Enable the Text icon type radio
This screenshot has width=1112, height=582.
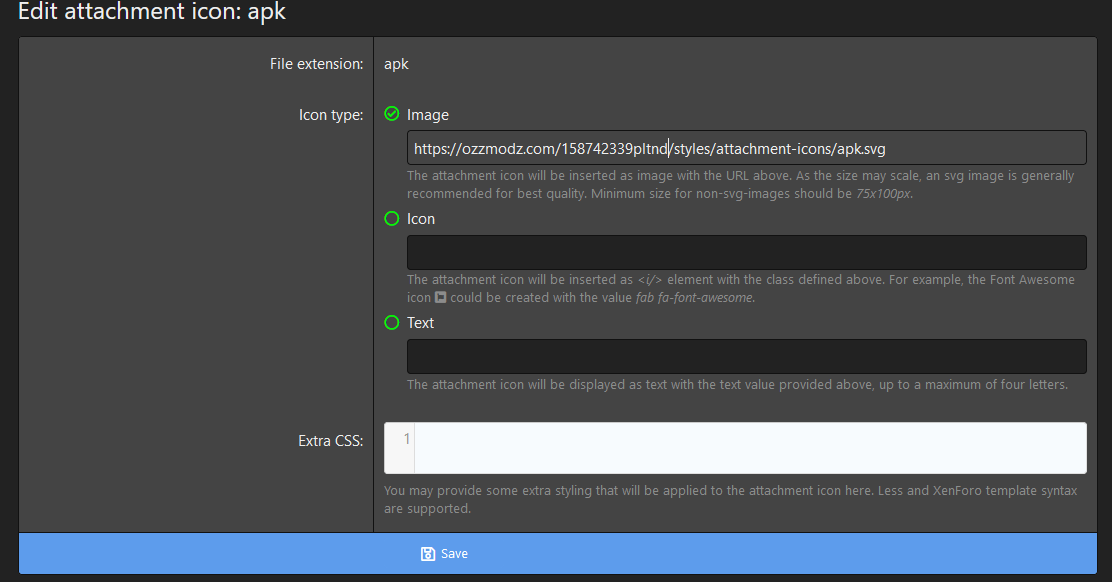(392, 322)
